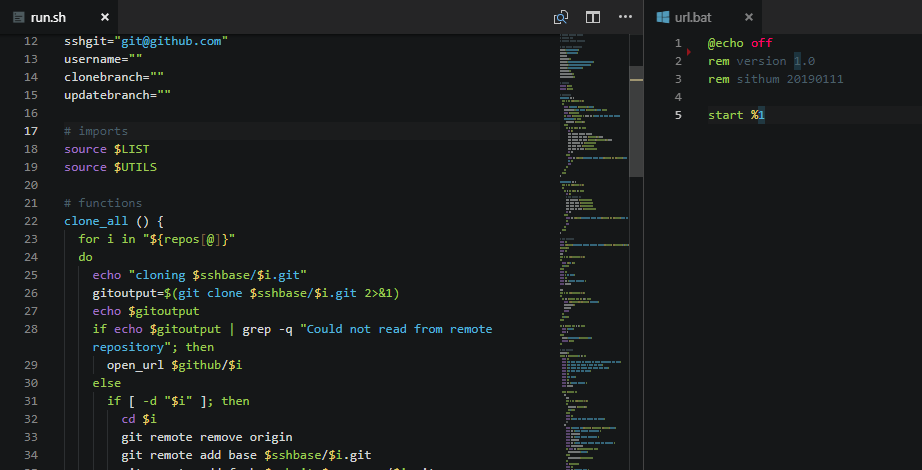Screen dimensions: 922x470
Task: Click the "gitoutput=$(git clone" line
Action: 246,293
